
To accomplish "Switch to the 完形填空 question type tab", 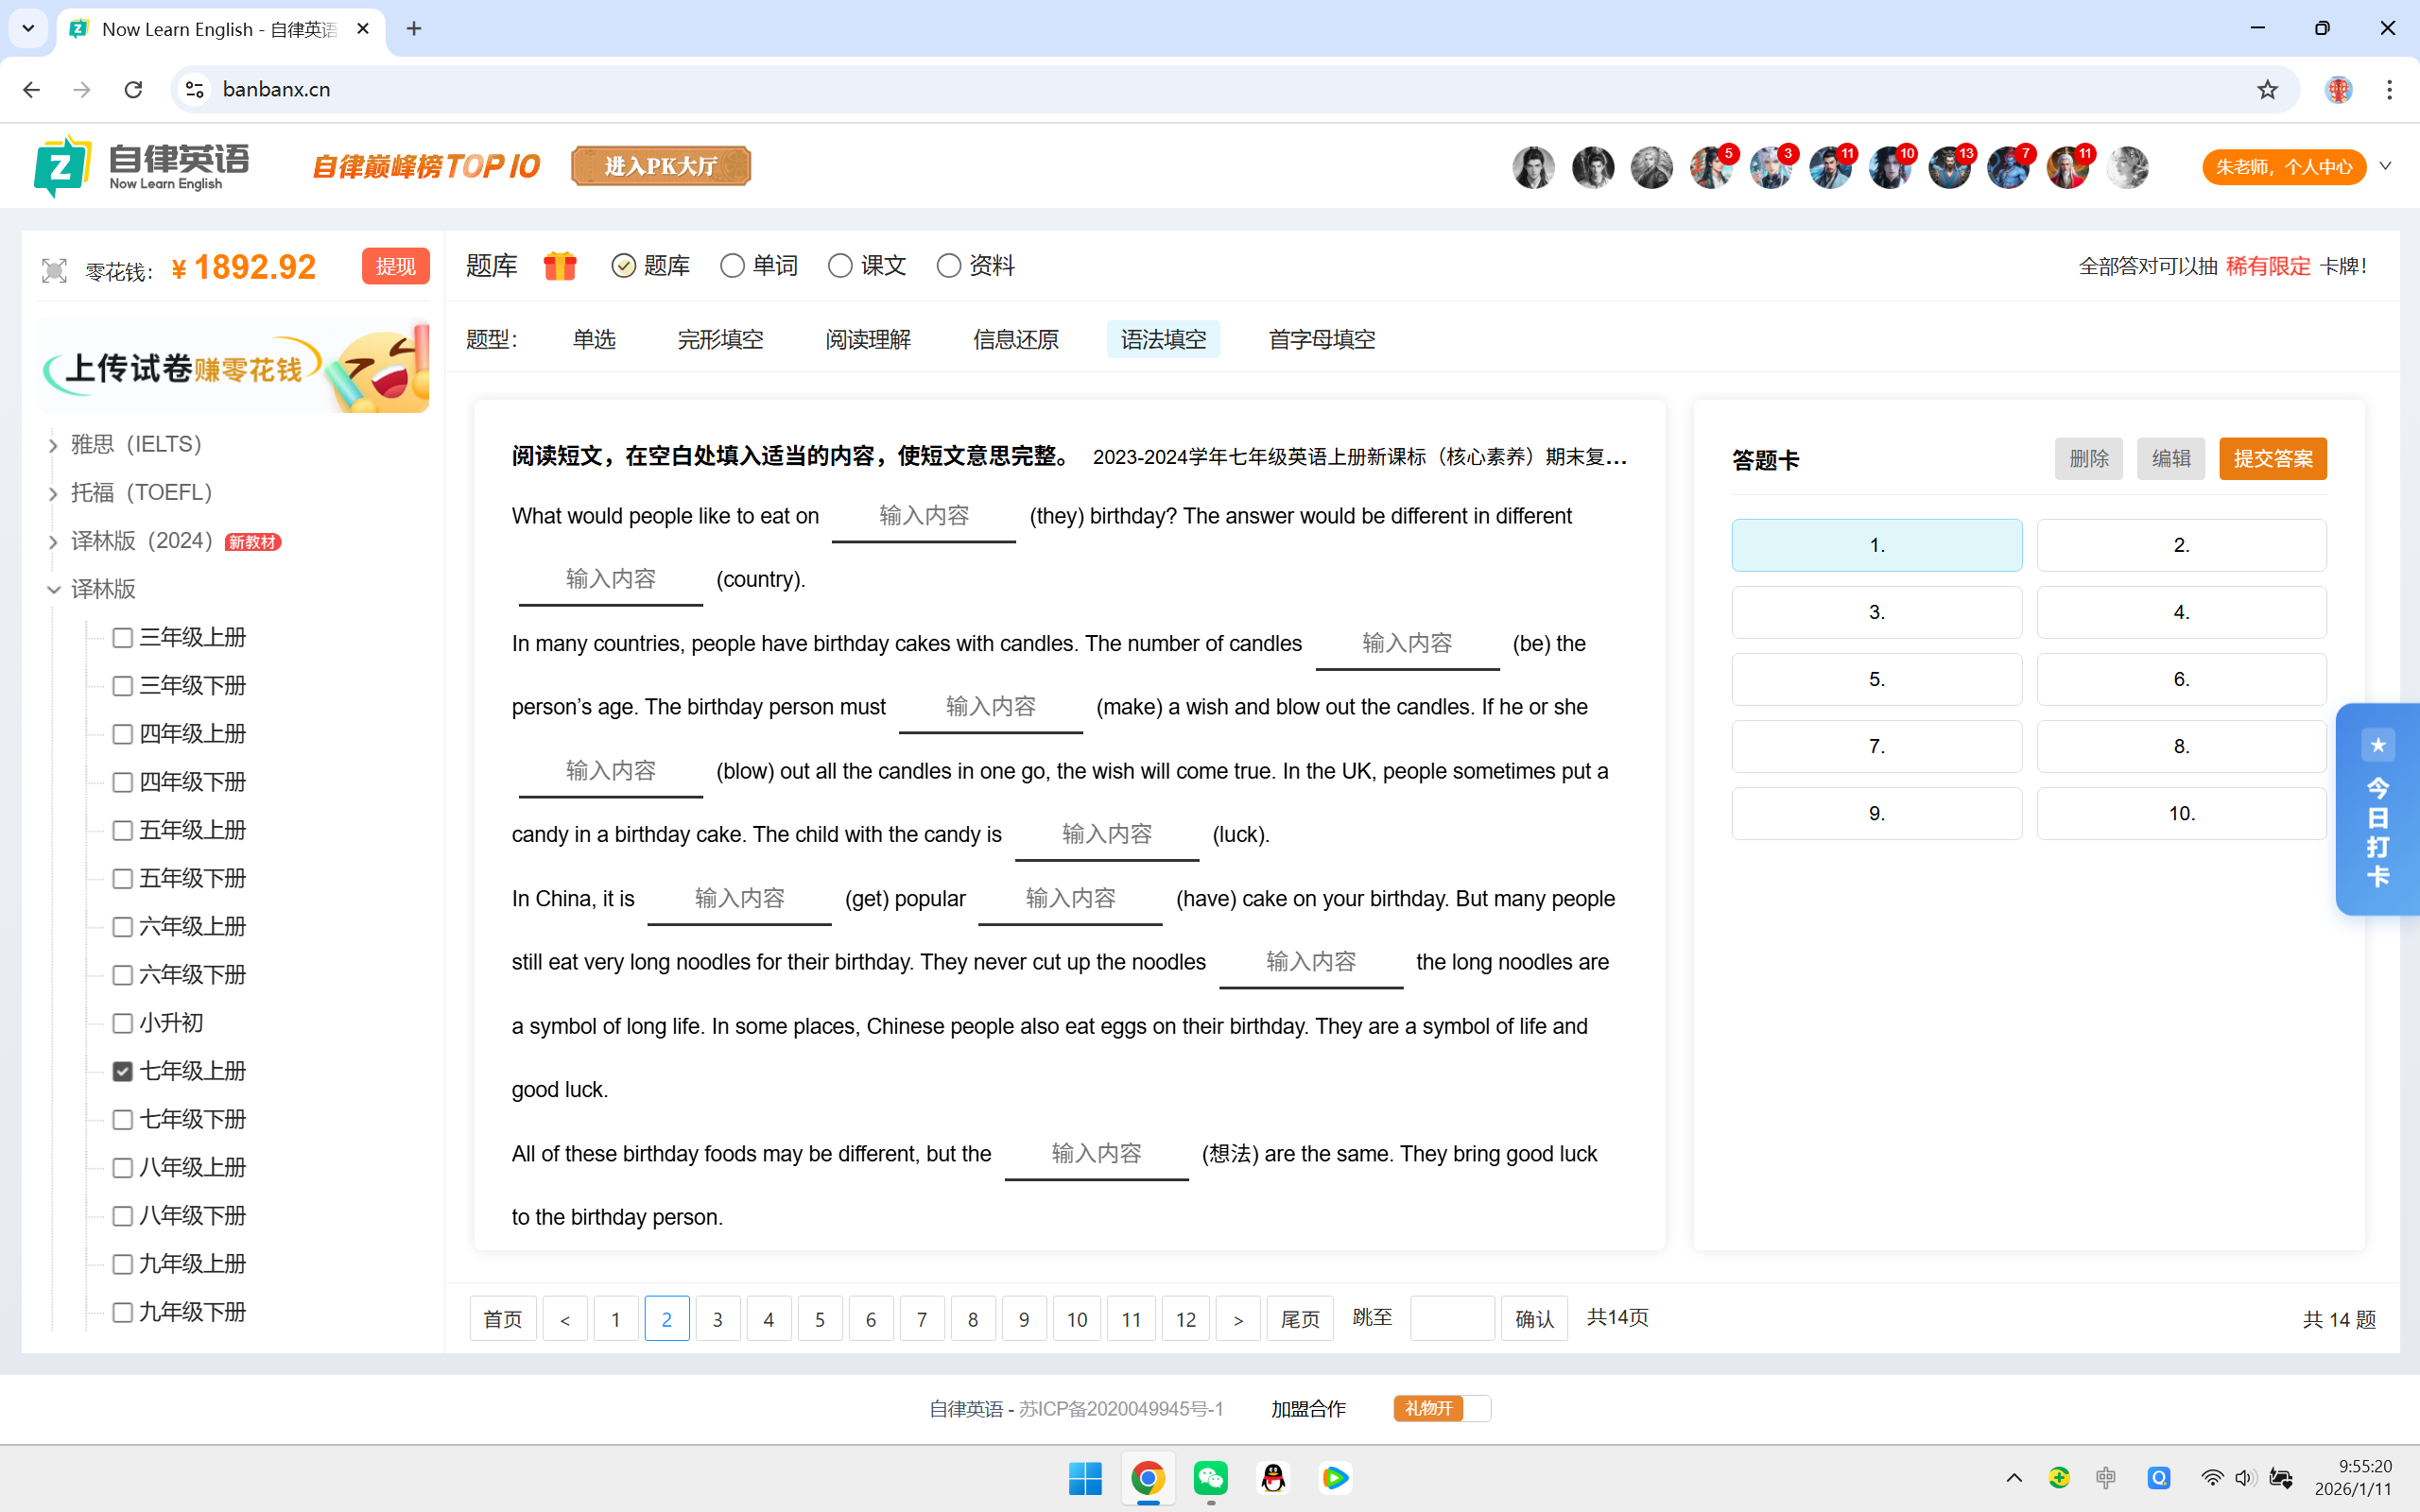I will click(720, 340).
